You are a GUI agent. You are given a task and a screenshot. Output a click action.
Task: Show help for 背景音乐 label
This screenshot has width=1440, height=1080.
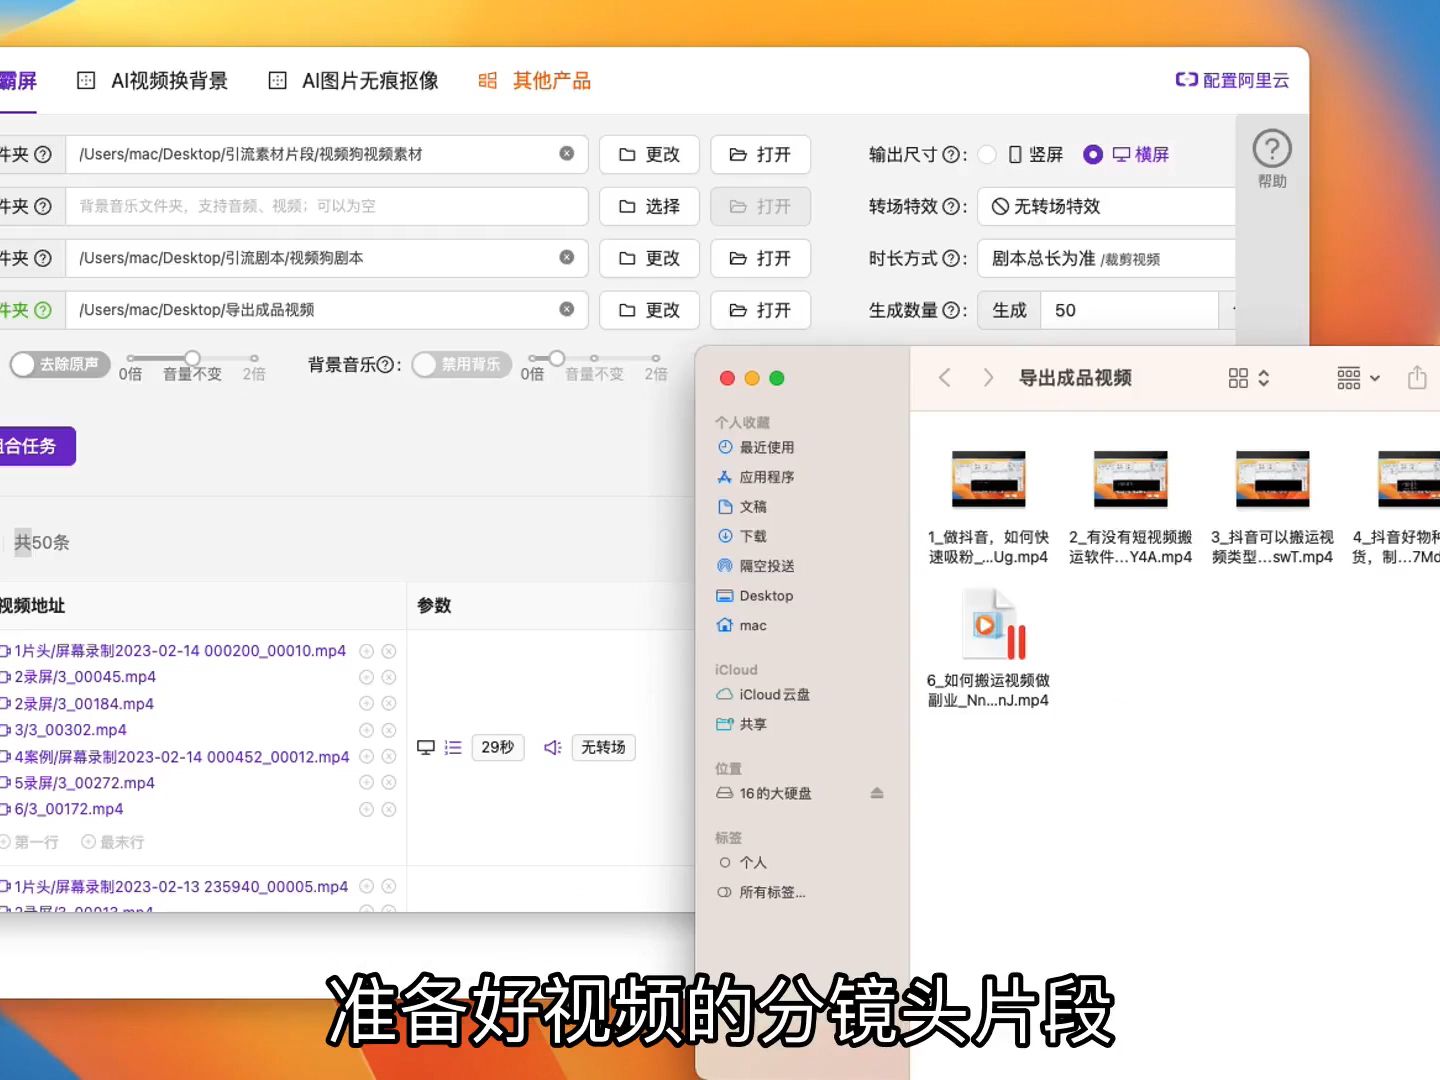pos(385,365)
